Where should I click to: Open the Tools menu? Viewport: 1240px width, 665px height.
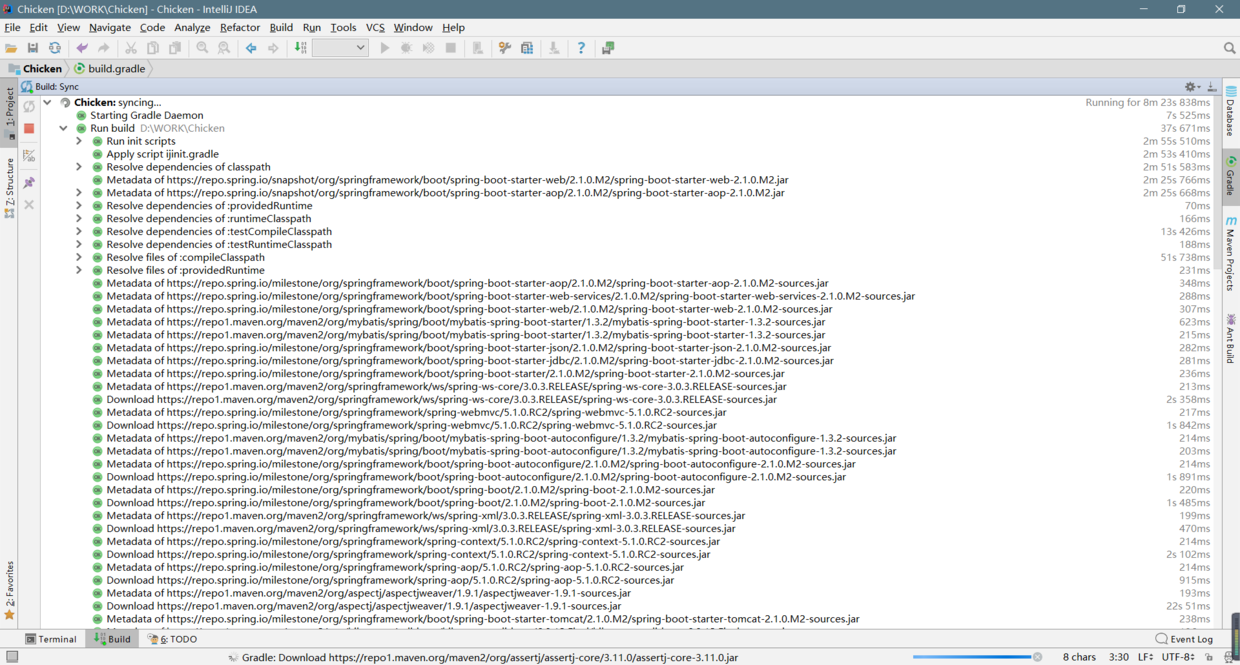pyautogui.click(x=343, y=28)
